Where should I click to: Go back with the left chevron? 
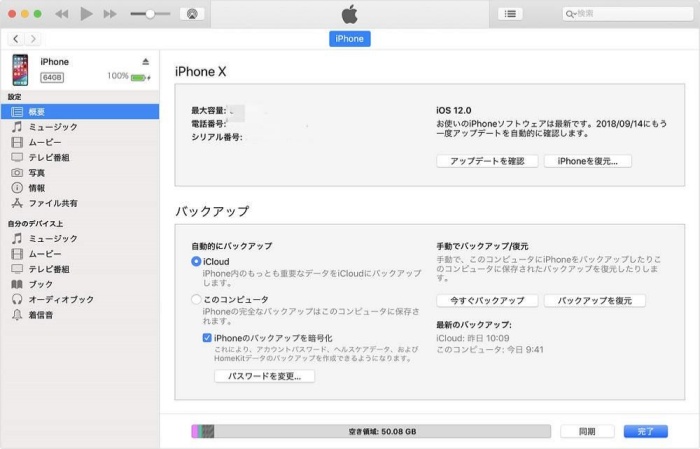16,39
